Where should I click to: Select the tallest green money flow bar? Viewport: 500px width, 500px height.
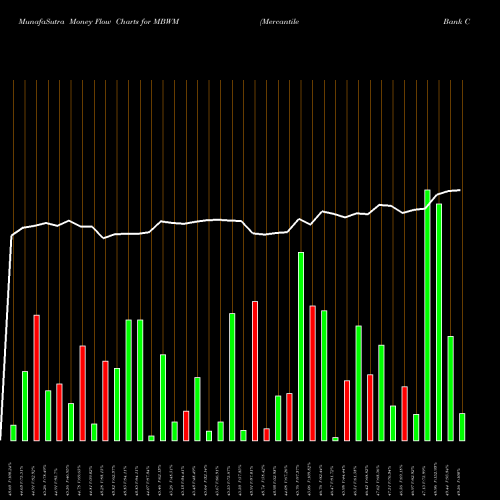[427, 315]
